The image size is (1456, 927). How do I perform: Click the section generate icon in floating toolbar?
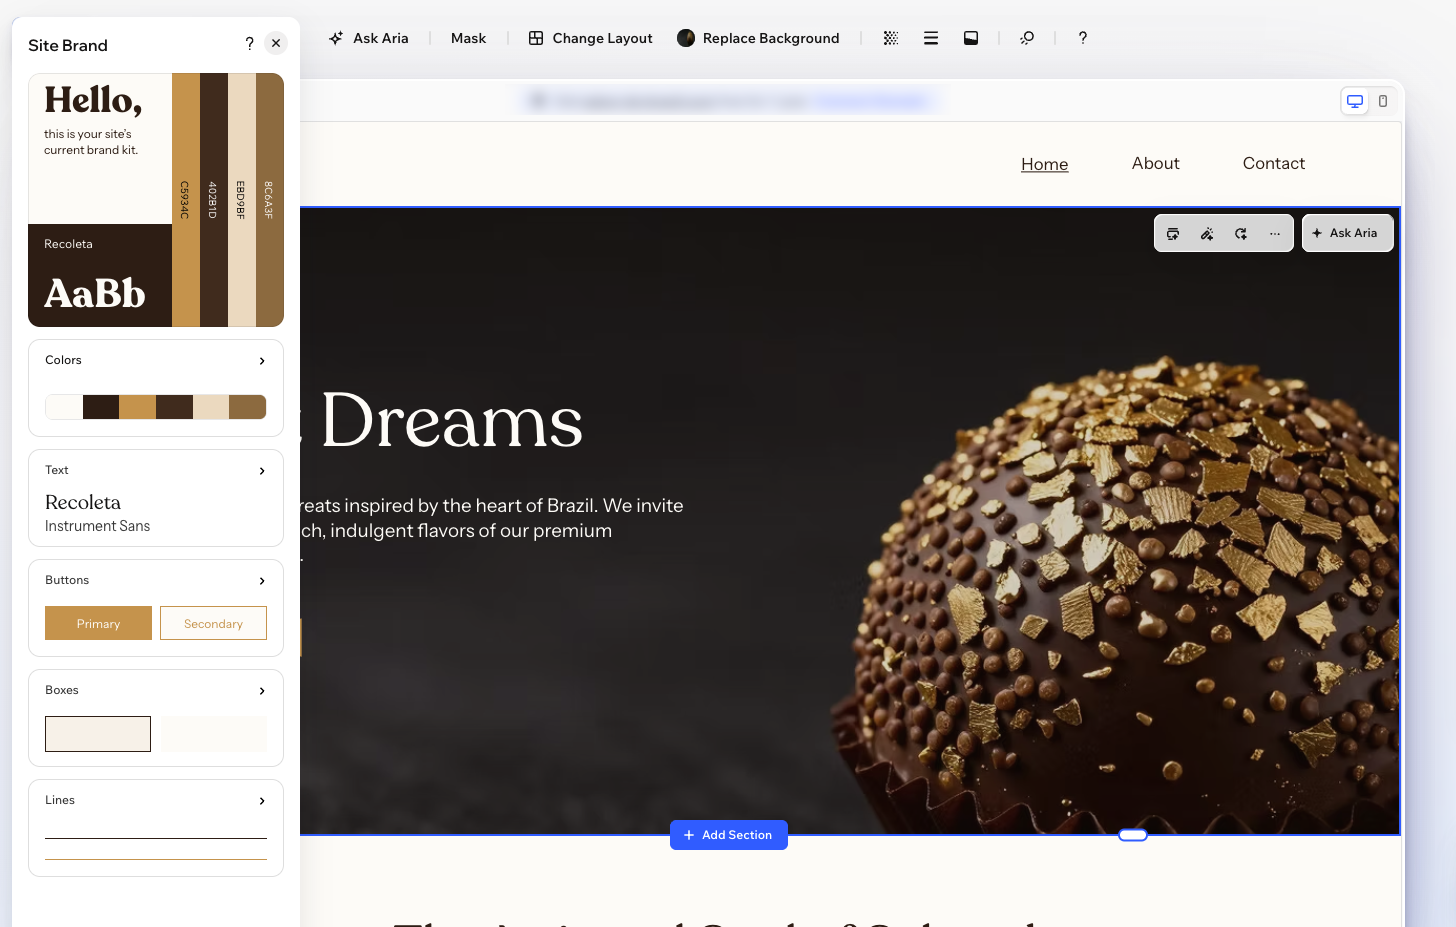pos(1173,233)
